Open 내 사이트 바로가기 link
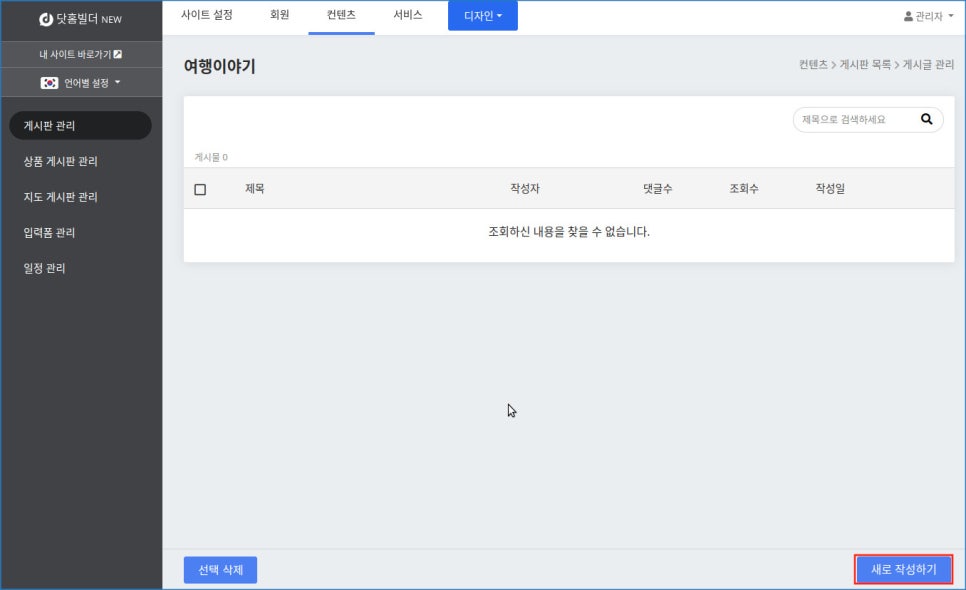The width and height of the screenshot is (966, 590). [80, 54]
